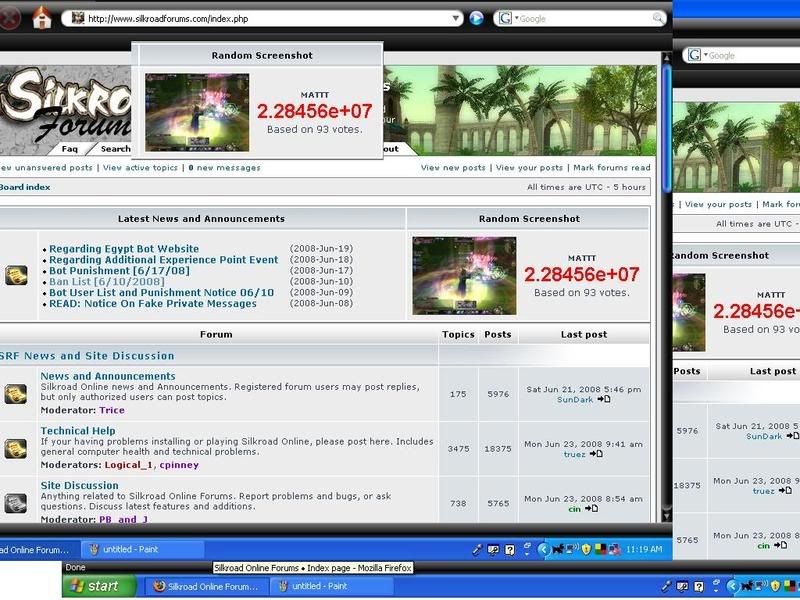Image resolution: width=800 pixels, height=600 pixels.
Task: Open the Technical Help forum
Action: pyautogui.click(x=78, y=431)
